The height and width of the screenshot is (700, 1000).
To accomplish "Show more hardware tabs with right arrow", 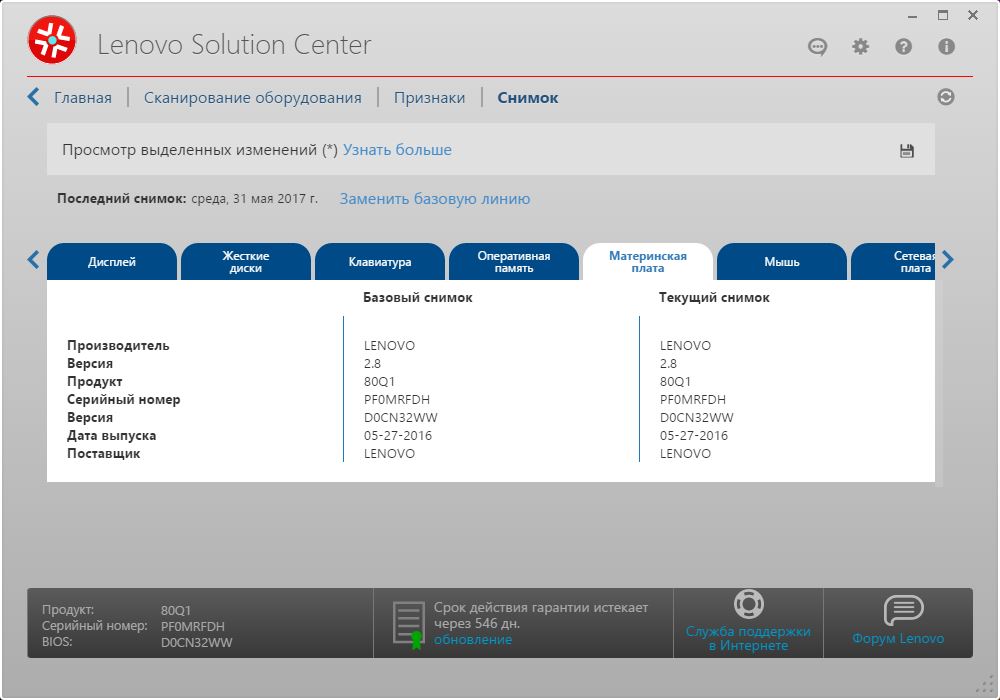I will coord(948,259).
